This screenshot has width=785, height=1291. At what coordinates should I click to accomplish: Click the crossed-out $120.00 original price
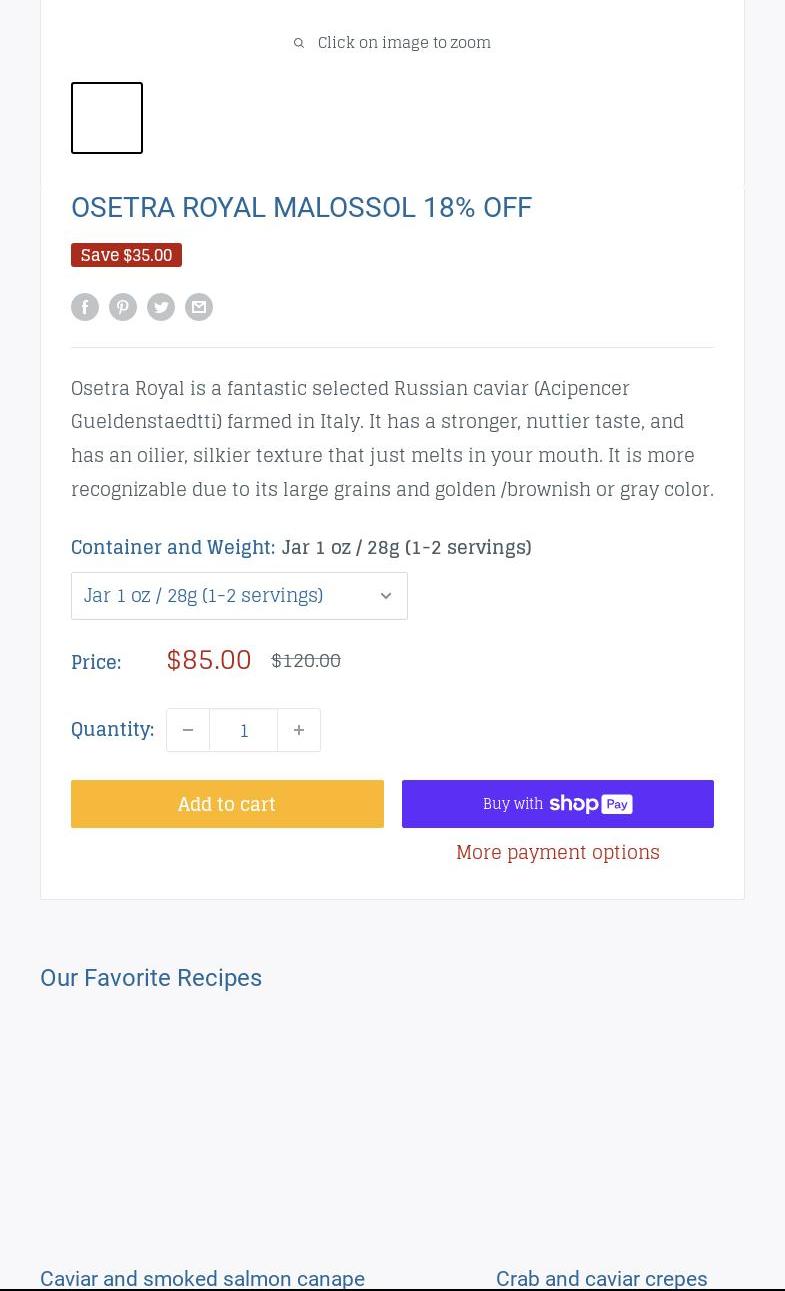coord(306,660)
